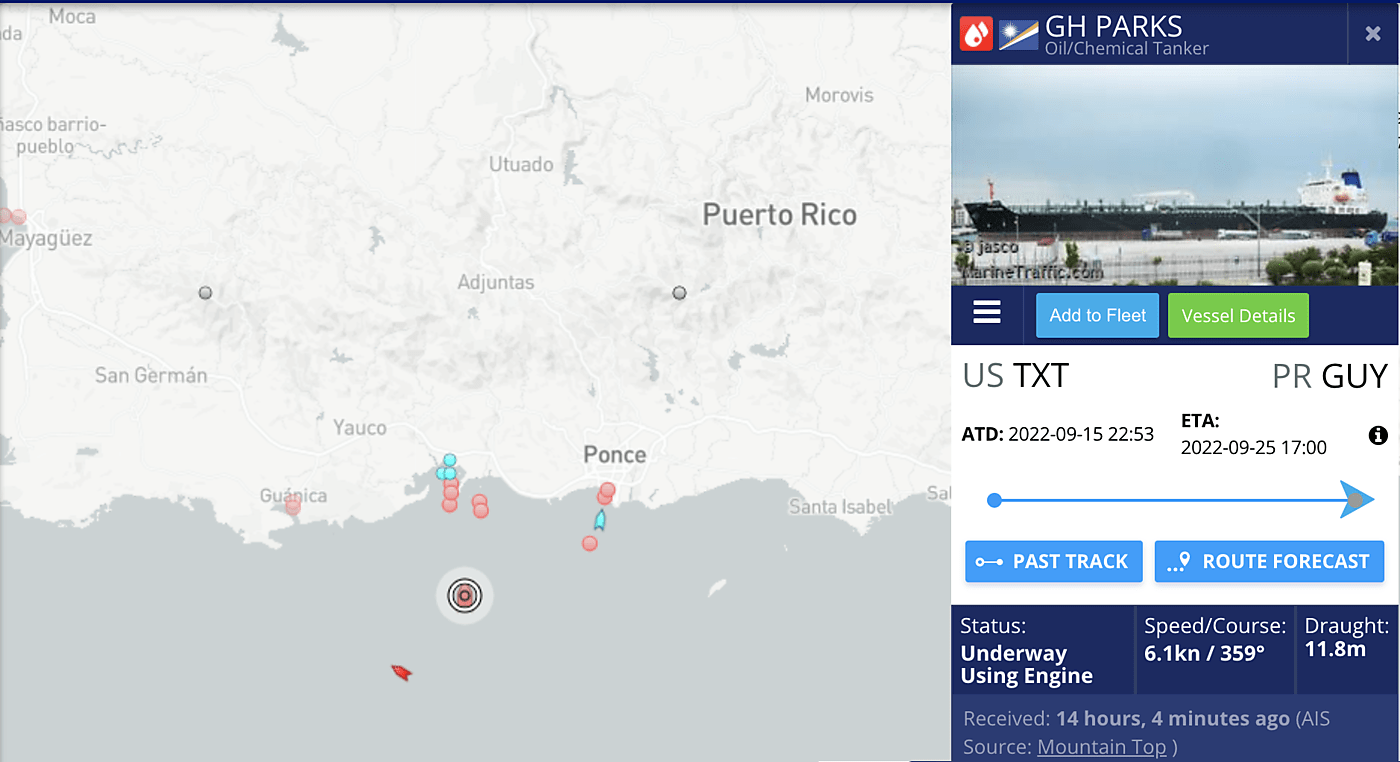Click the grey station marker east of Adjuntas
The height and width of the screenshot is (762, 1400).
[680, 293]
